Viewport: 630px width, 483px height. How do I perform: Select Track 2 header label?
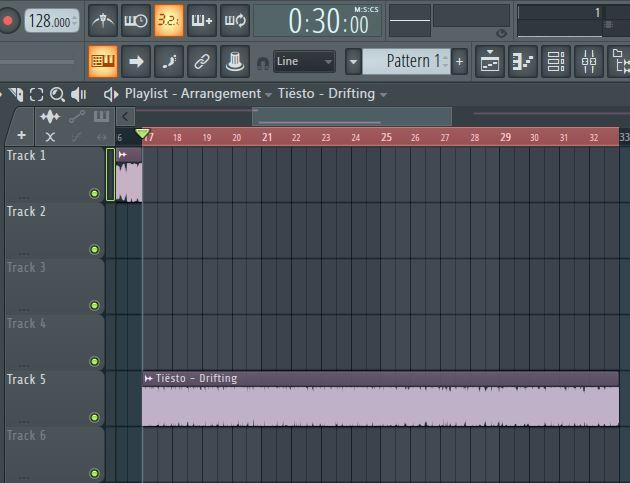pos(27,211)
